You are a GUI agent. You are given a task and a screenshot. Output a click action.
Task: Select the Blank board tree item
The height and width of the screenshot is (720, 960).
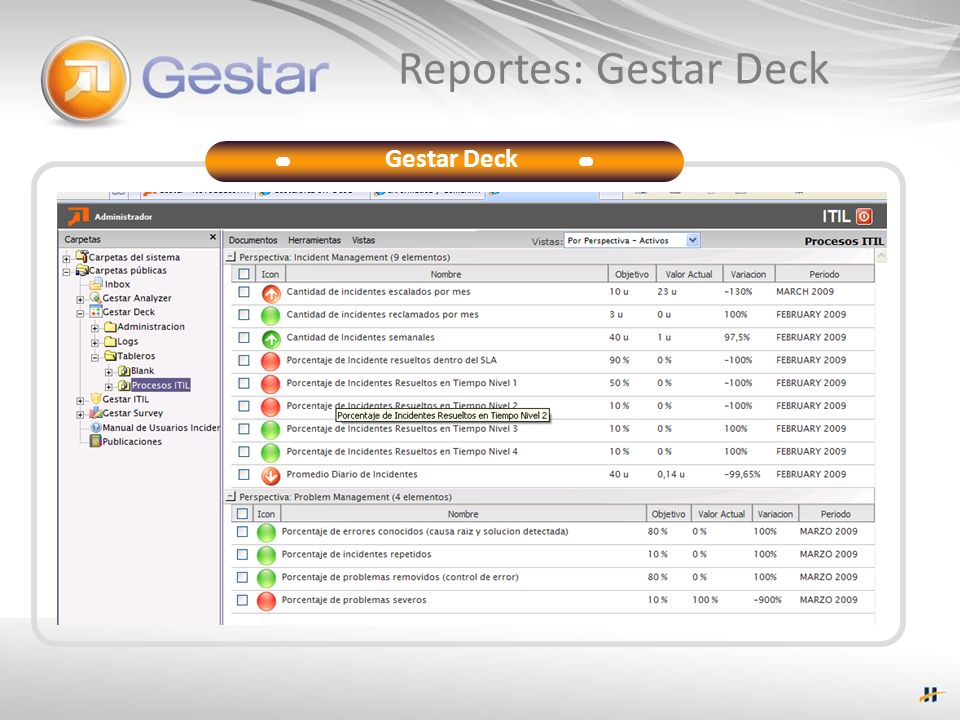click(142, 370)
